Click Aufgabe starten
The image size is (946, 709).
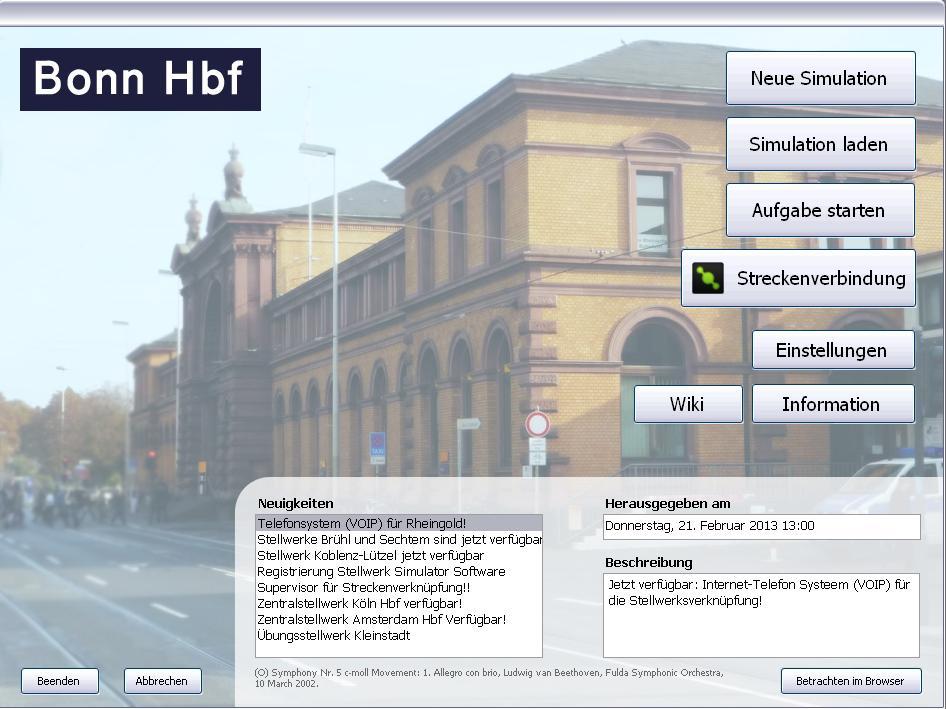tap(821, 210)
